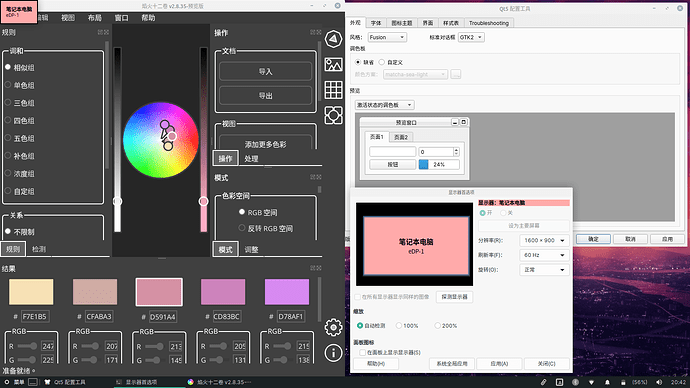Open the network tray icon
690x388 pixels.
[591, 382]
